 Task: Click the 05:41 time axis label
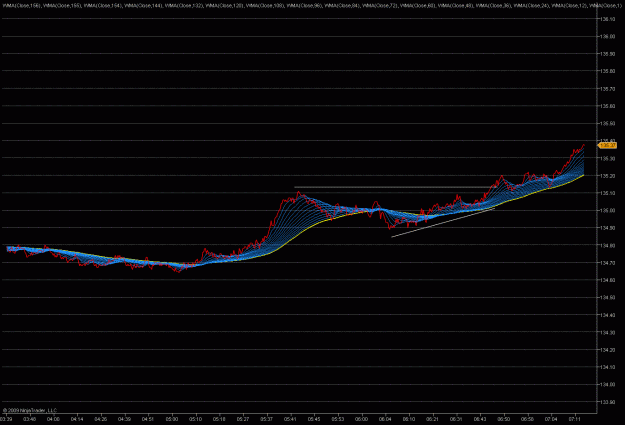[290, 419]
